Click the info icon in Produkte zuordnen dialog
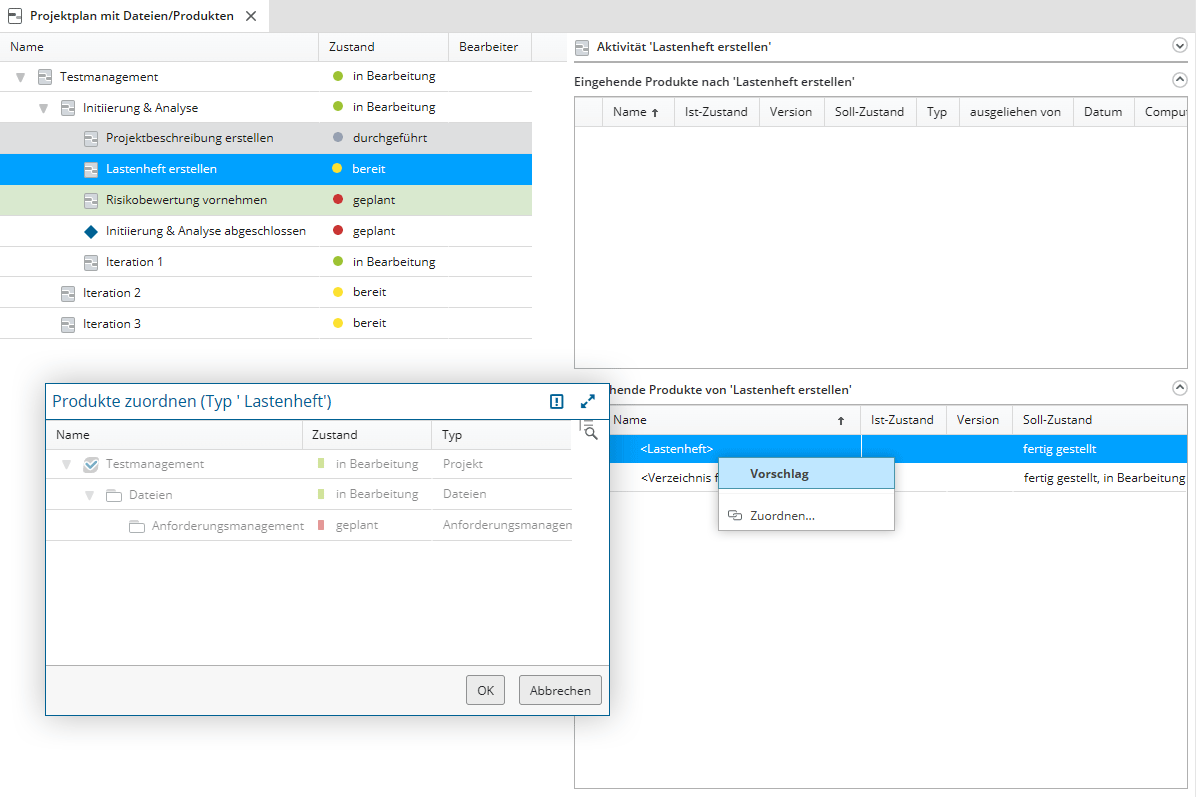Viewport: 1196px width, 797px height. coord(557,401)
